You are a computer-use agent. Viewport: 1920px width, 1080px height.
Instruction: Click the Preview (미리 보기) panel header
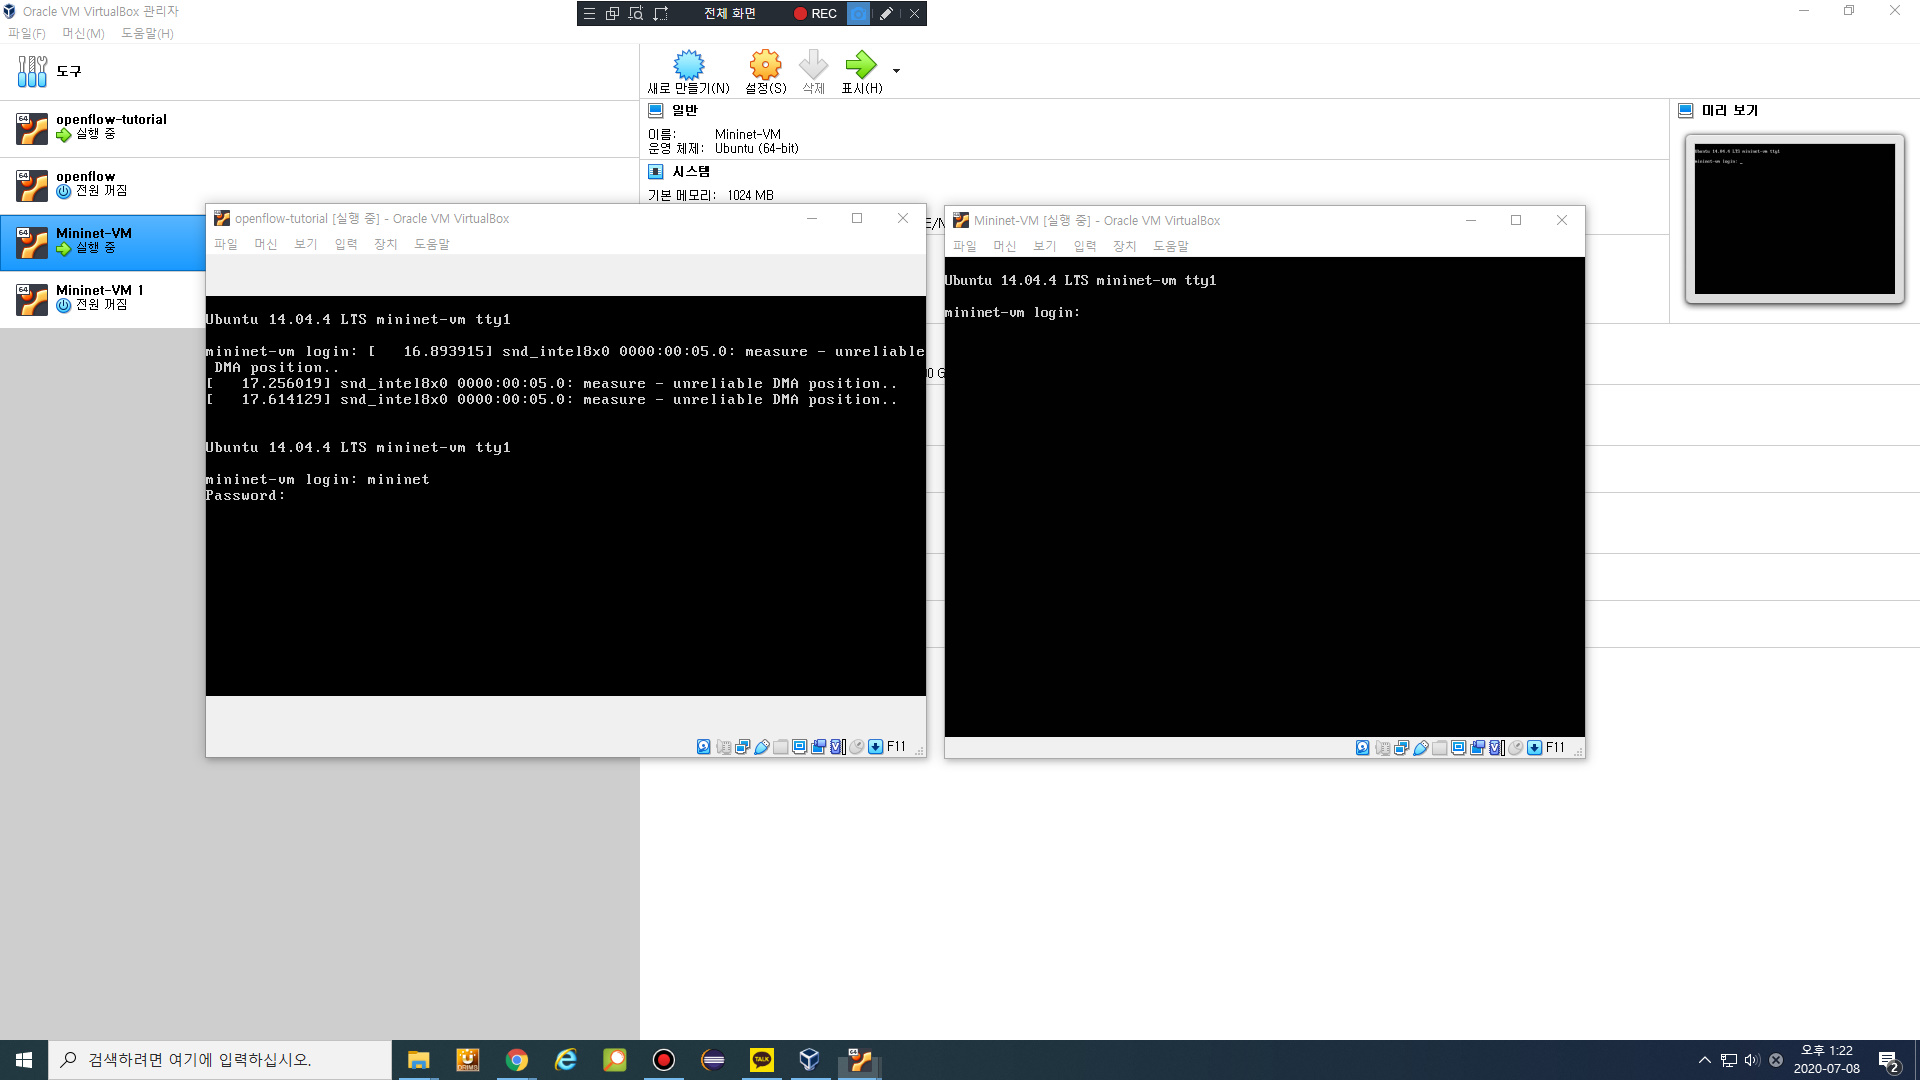pos(1729,111)
